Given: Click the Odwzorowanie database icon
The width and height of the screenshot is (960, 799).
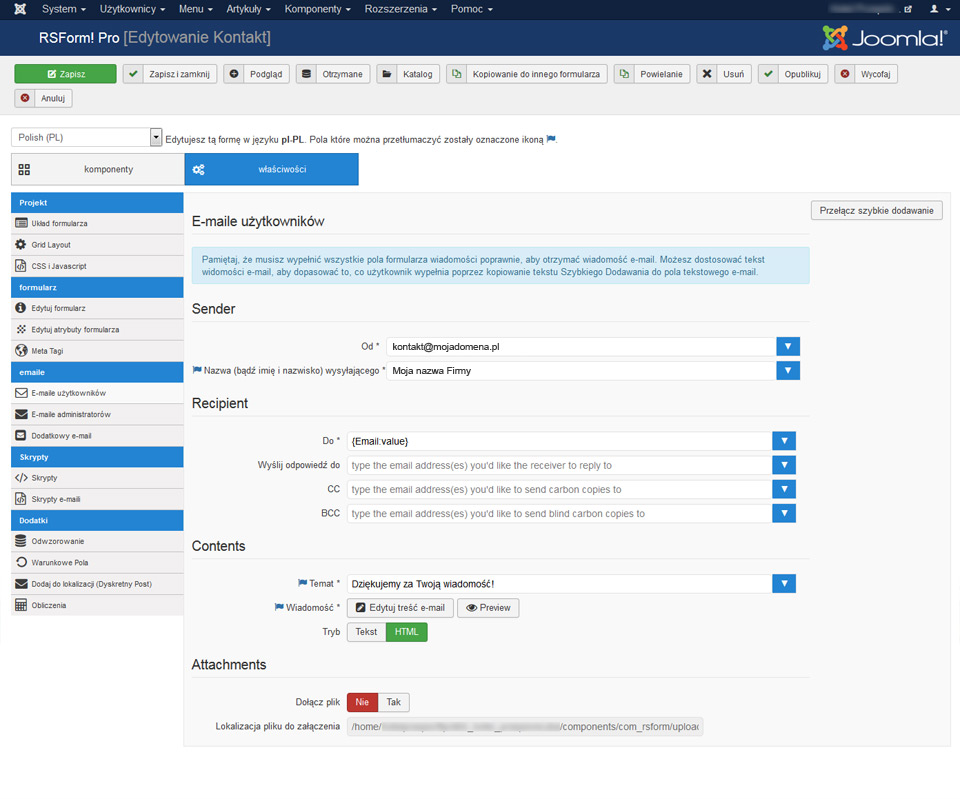Looking at the screenshot, I should tap(21, 541).
